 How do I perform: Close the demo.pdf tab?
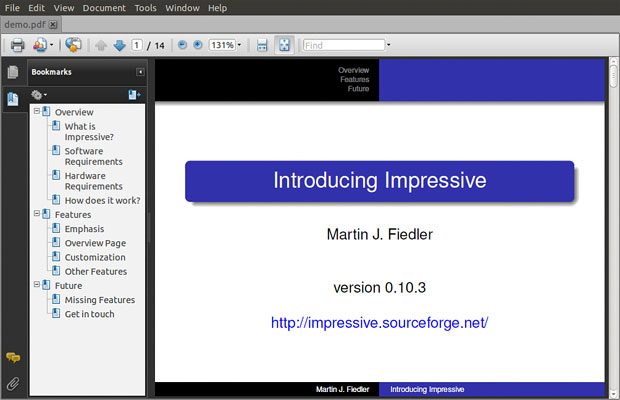coord(53,25)
